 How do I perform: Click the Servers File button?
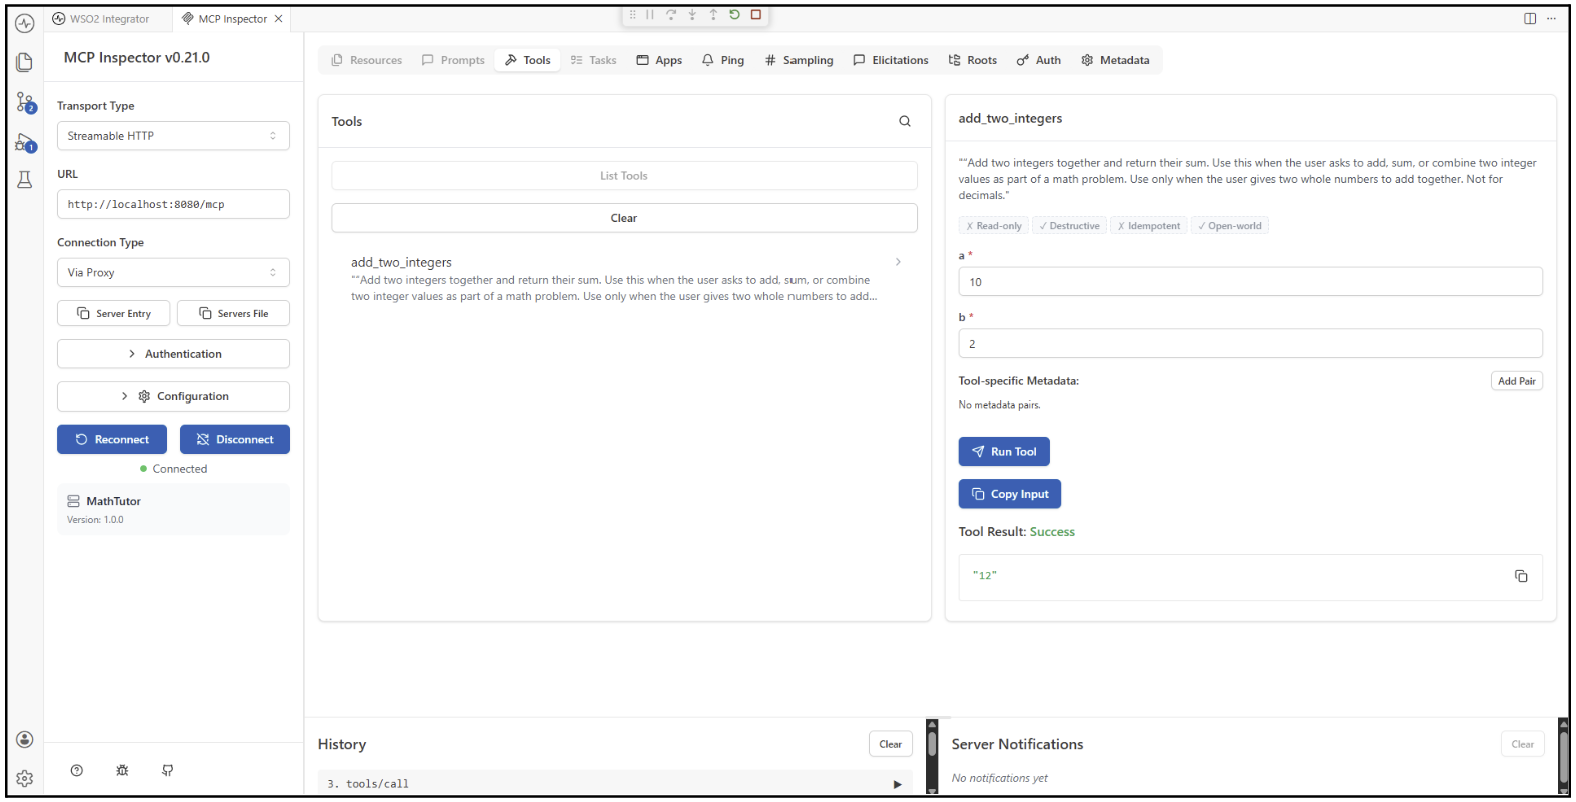(x=233, y=313)
